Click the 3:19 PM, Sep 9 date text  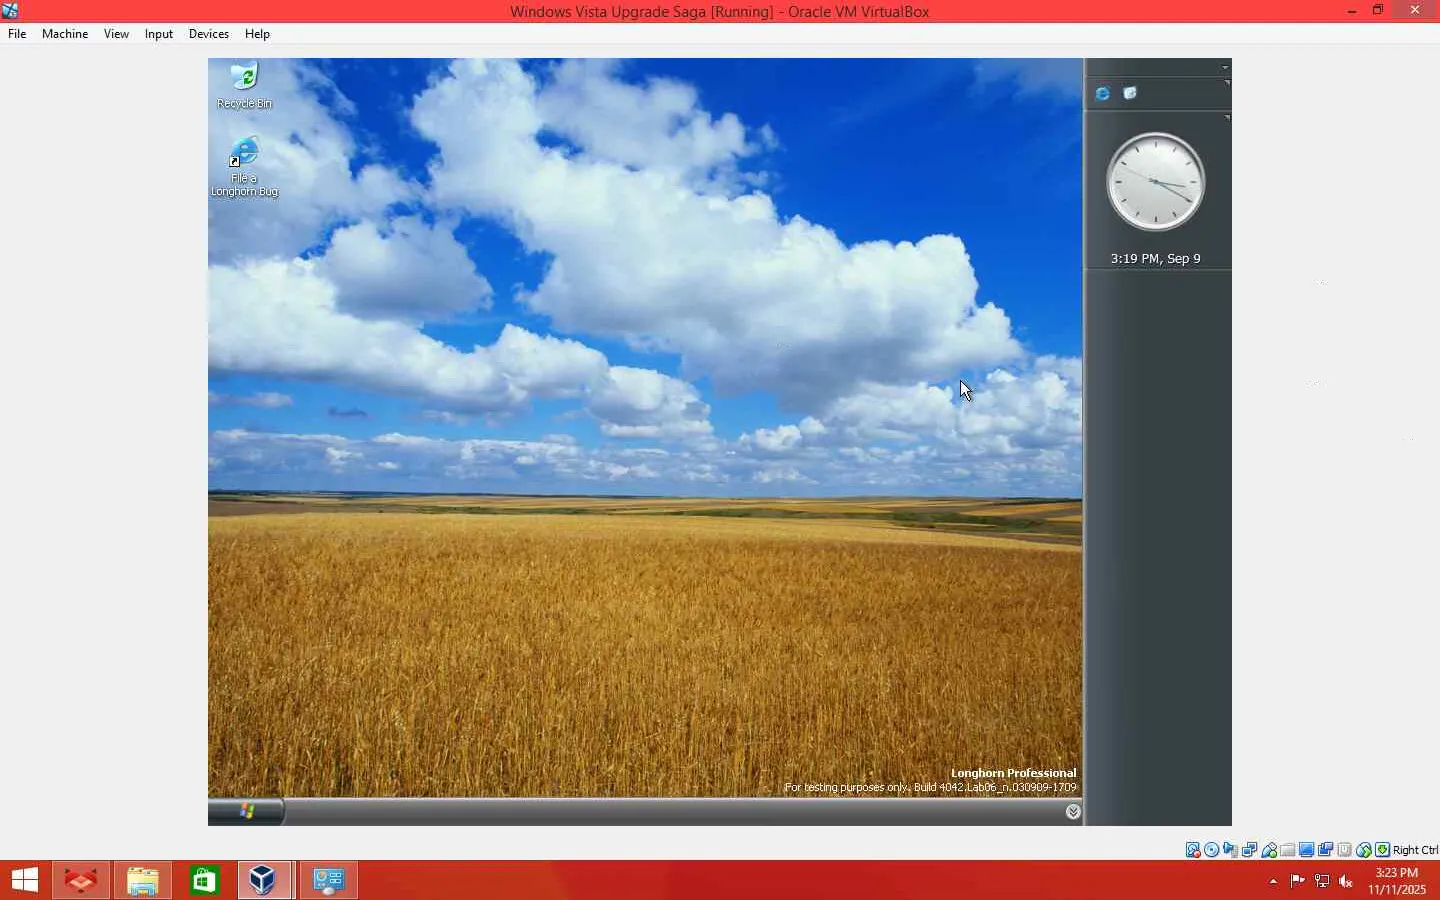(1155, 258)
